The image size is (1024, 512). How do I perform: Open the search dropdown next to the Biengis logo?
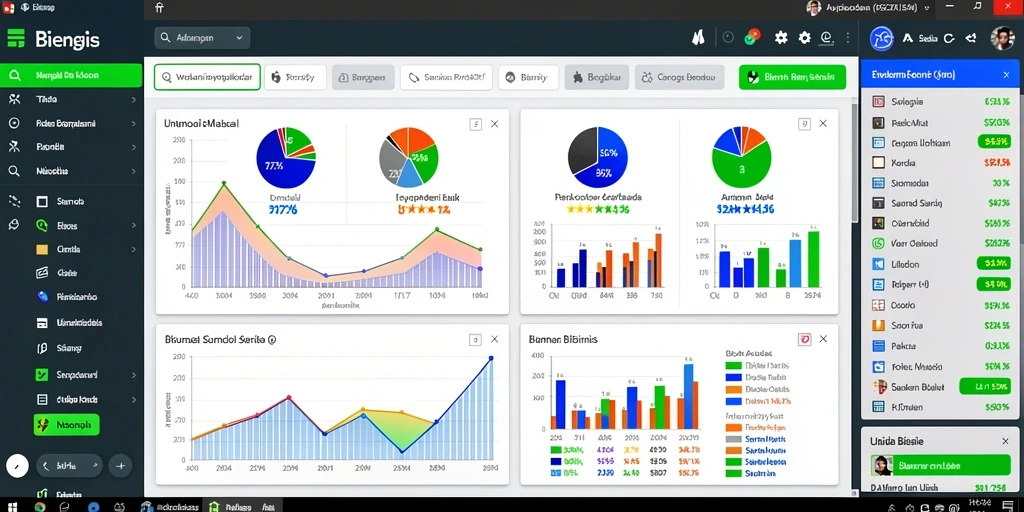202,38
